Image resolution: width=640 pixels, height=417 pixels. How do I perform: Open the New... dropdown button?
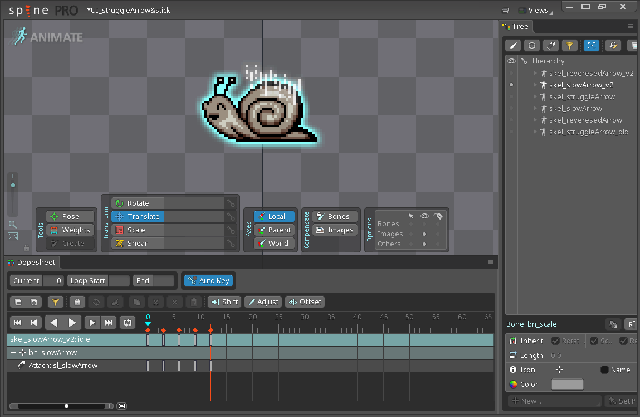click(555, 401)
